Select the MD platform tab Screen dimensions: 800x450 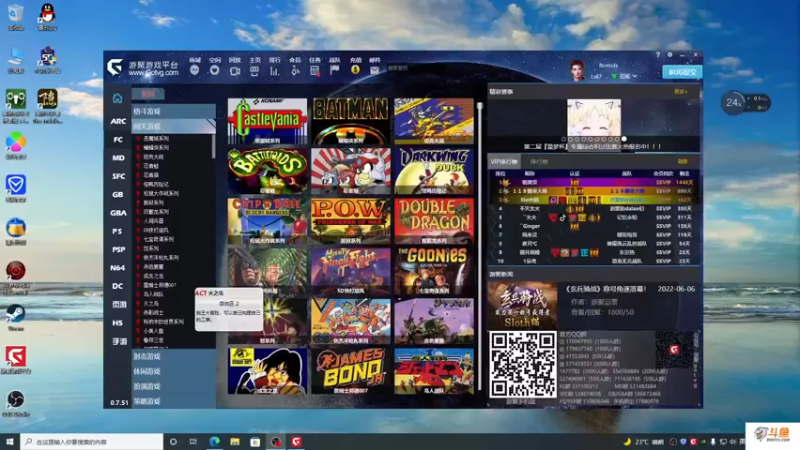118,158
